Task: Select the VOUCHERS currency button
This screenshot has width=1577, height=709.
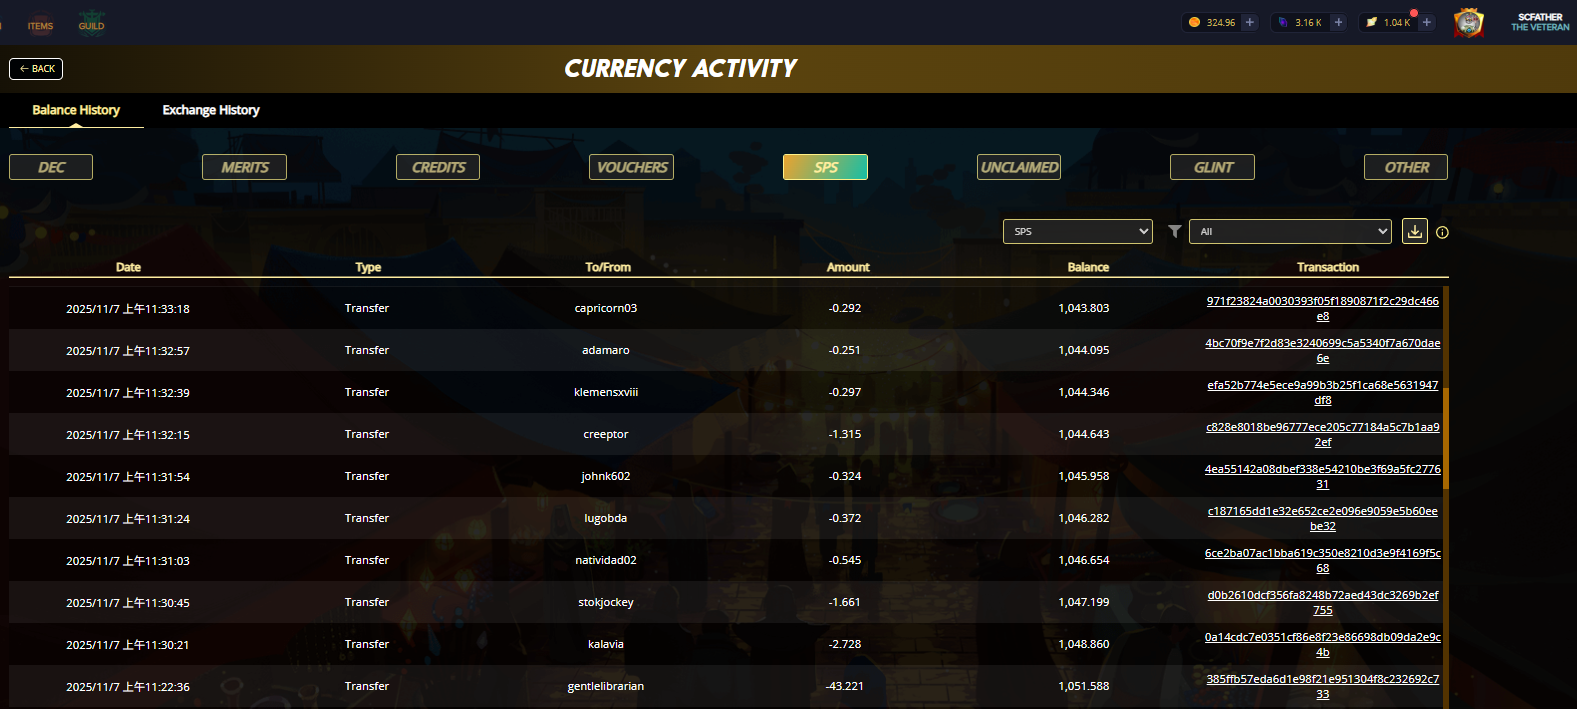Action: (632, 167)
